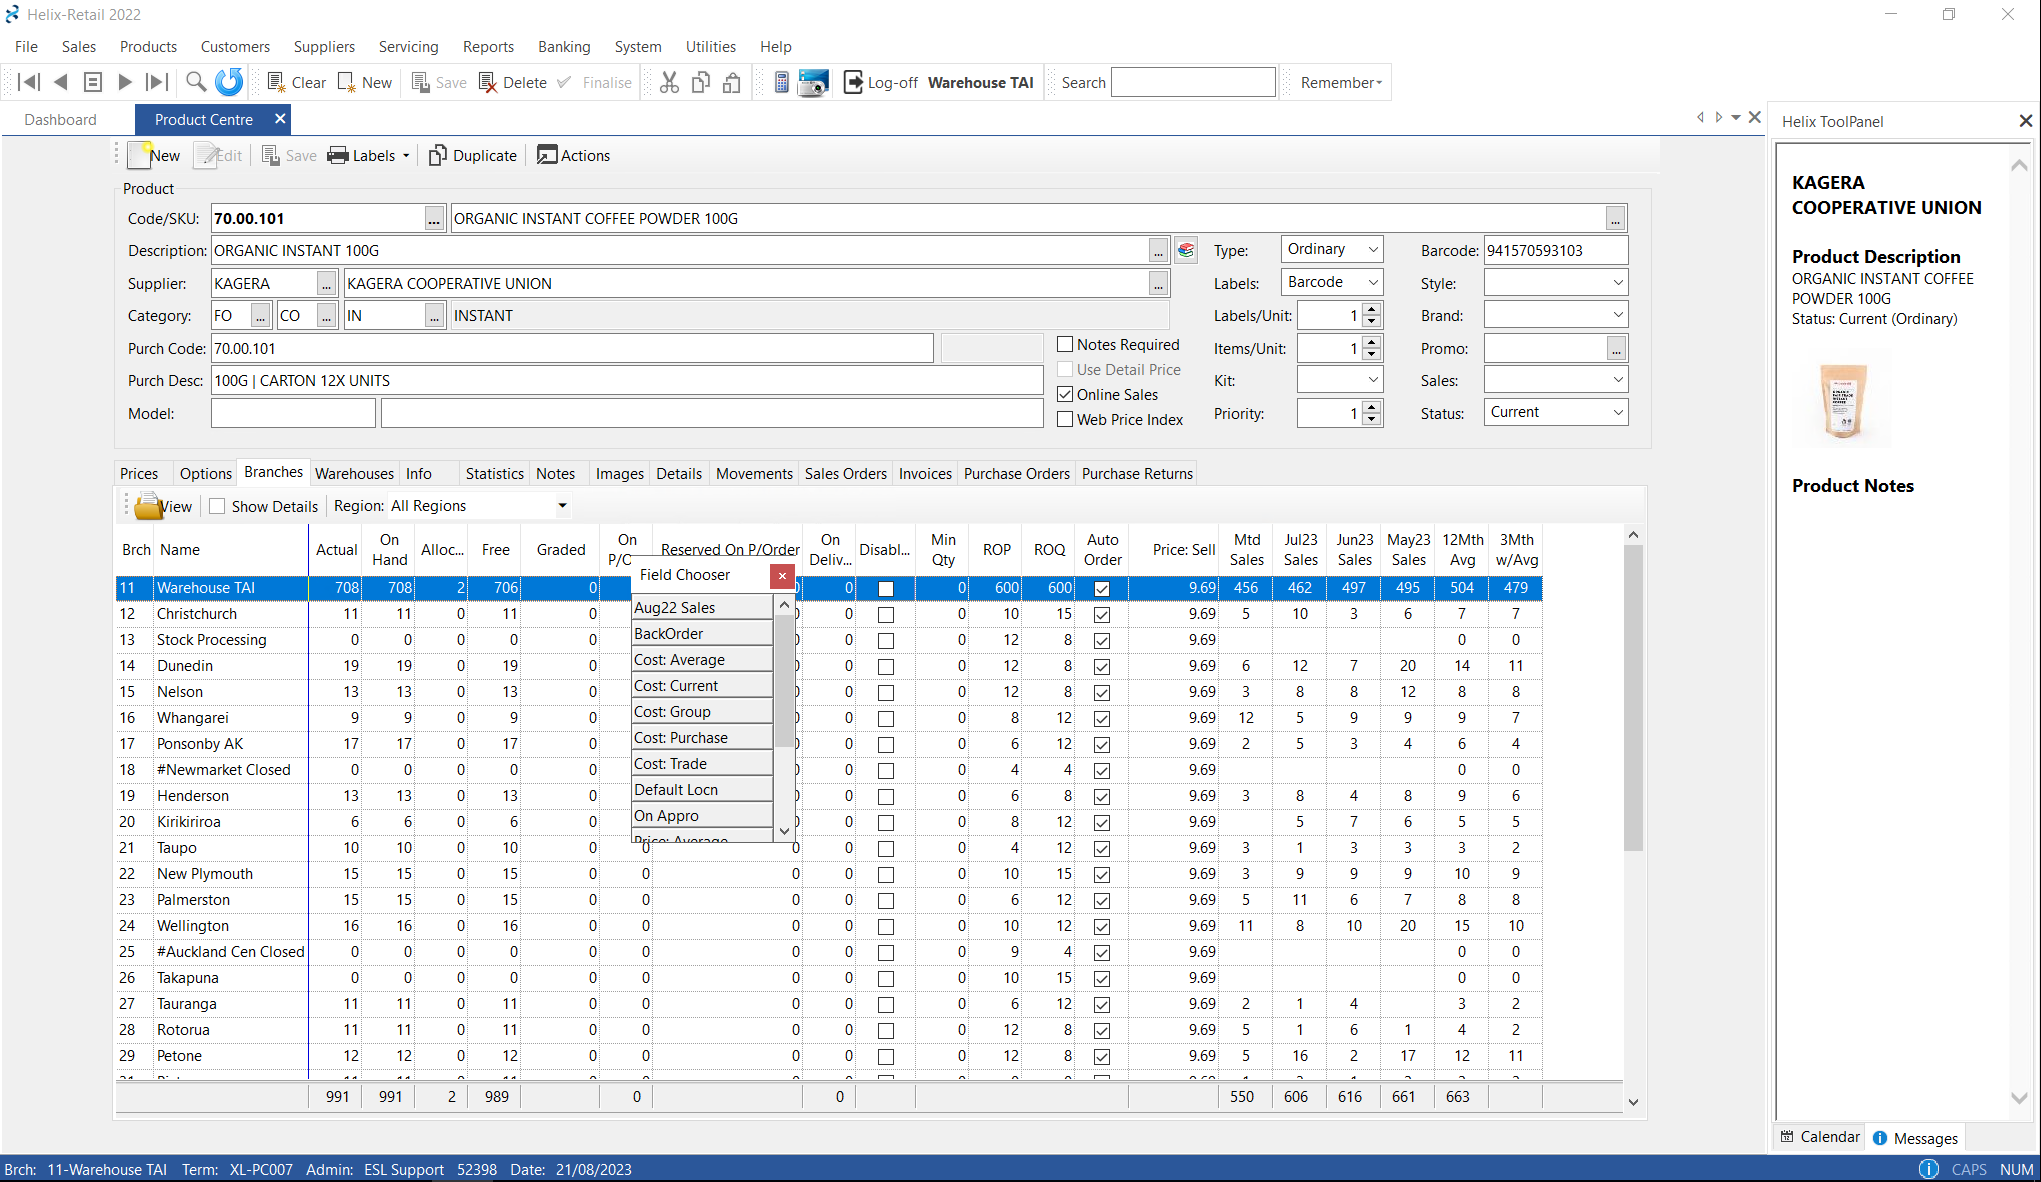Viewport: 2041px width, 1182px height.
Task: Enable the Notes Required checkbox
Action: tap(1065, 344)
